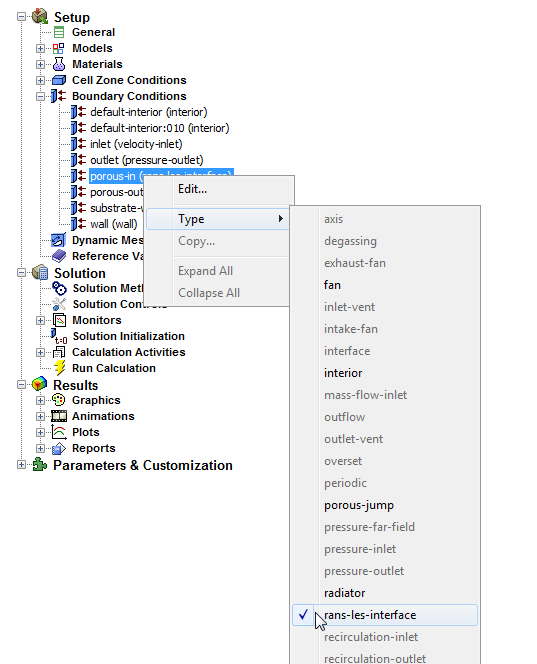Expand the Parameters & Customization section
The image size is (537, 664).
coord(21,465)
